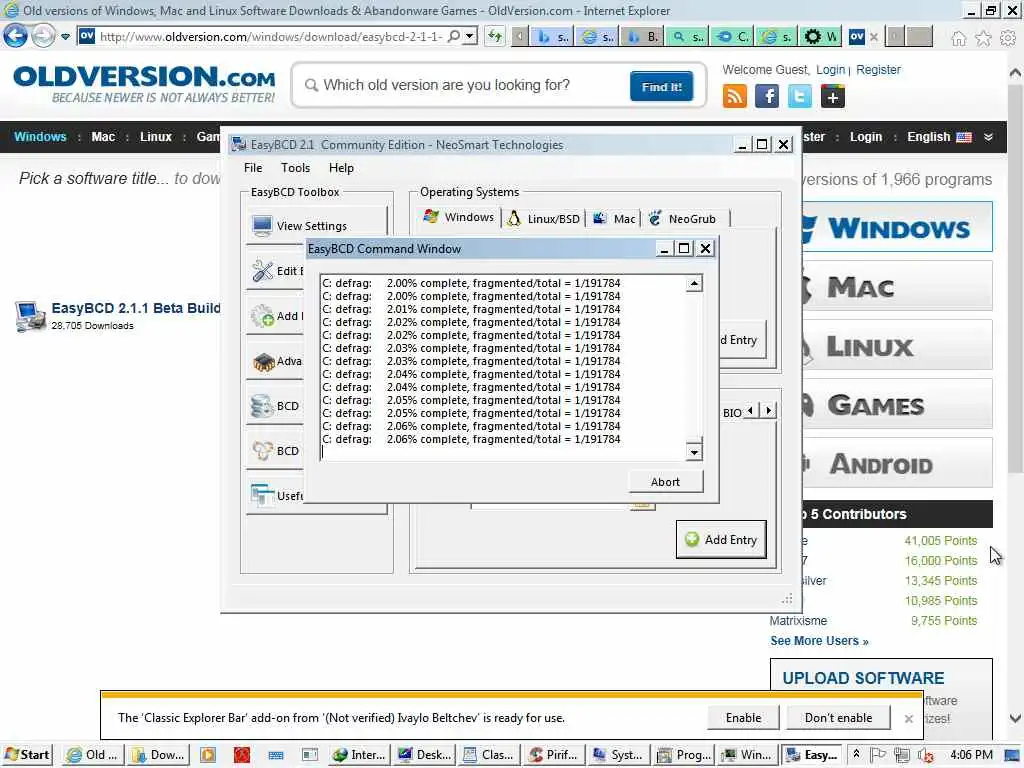Click Enable on add-on notification bar
The width and height of the screenshot is (1024, 768).
coord(743,717)
